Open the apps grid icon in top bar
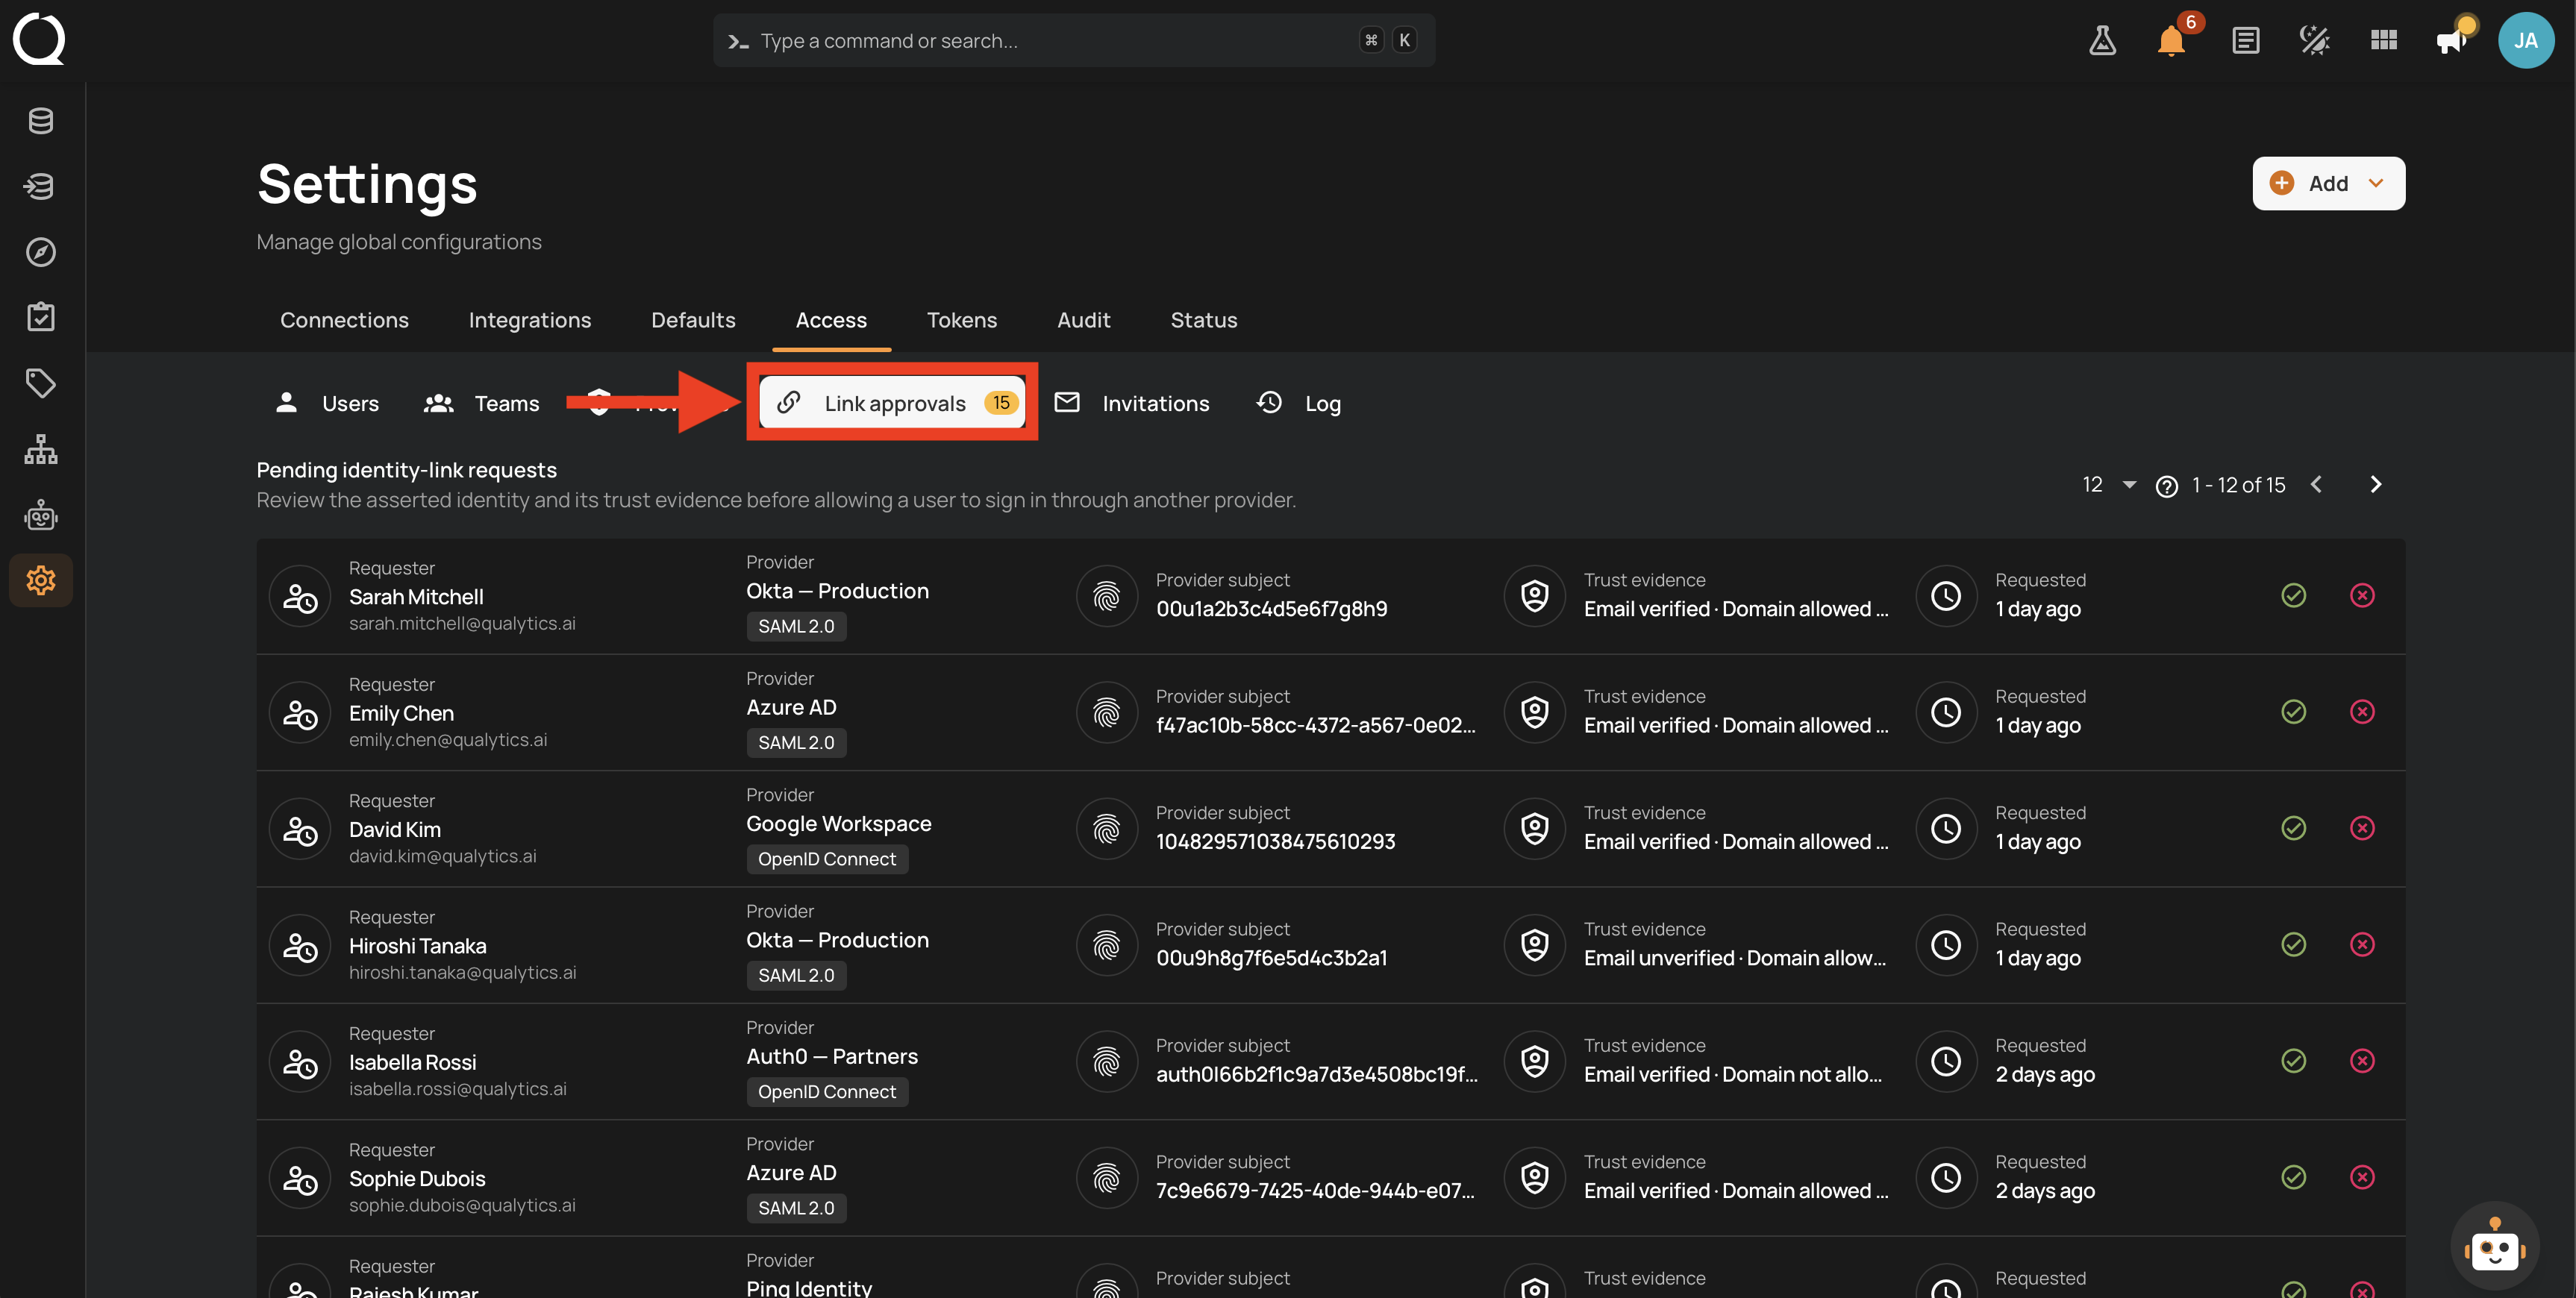The width and height of the screenshot is (2576, 1298). (2384, 40)
